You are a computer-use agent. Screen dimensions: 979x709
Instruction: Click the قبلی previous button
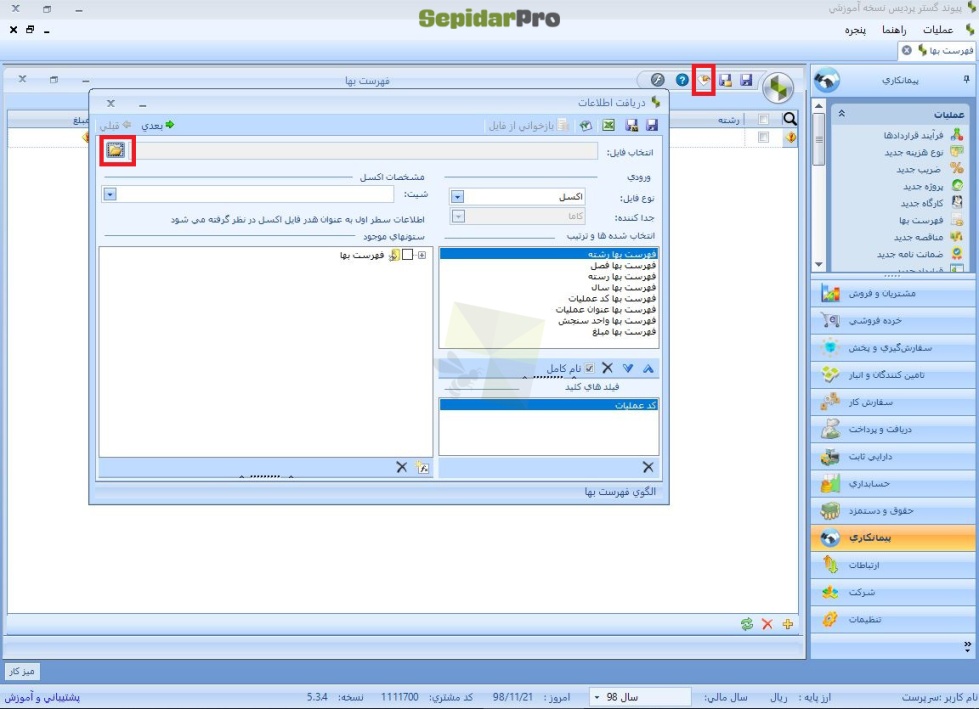coord(116,125)
